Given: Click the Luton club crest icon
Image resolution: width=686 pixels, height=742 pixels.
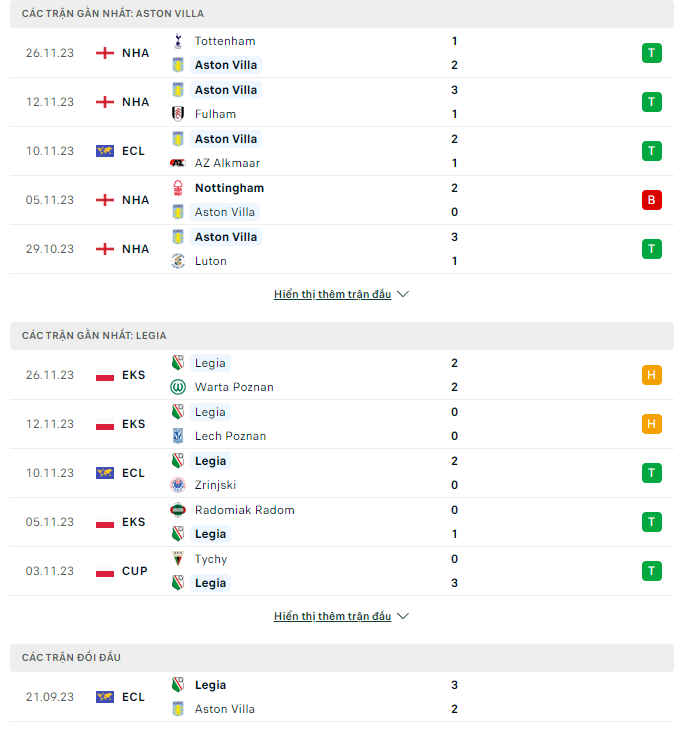Looking at the screenshot, I should pyautogui.click(x=178, y=261).
